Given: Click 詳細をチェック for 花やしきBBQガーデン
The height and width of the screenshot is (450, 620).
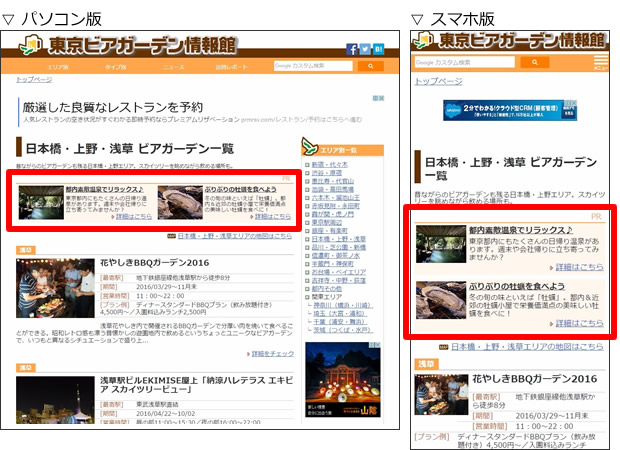Looking at the screenshot, I should pyautogui.click(x=273, y=353).
